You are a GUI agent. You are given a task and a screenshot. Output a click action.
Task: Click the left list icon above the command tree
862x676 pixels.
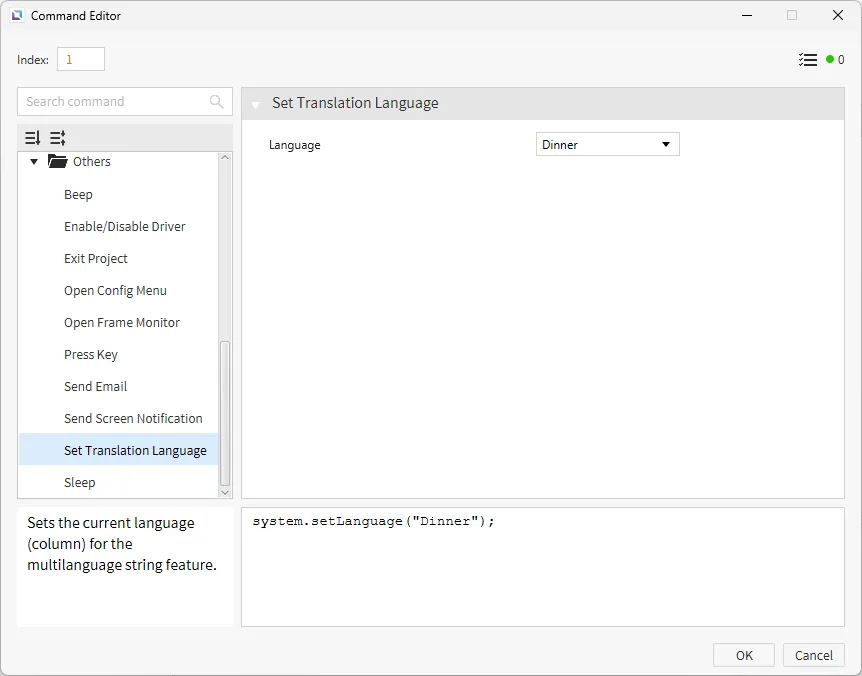tap(33, 138)
